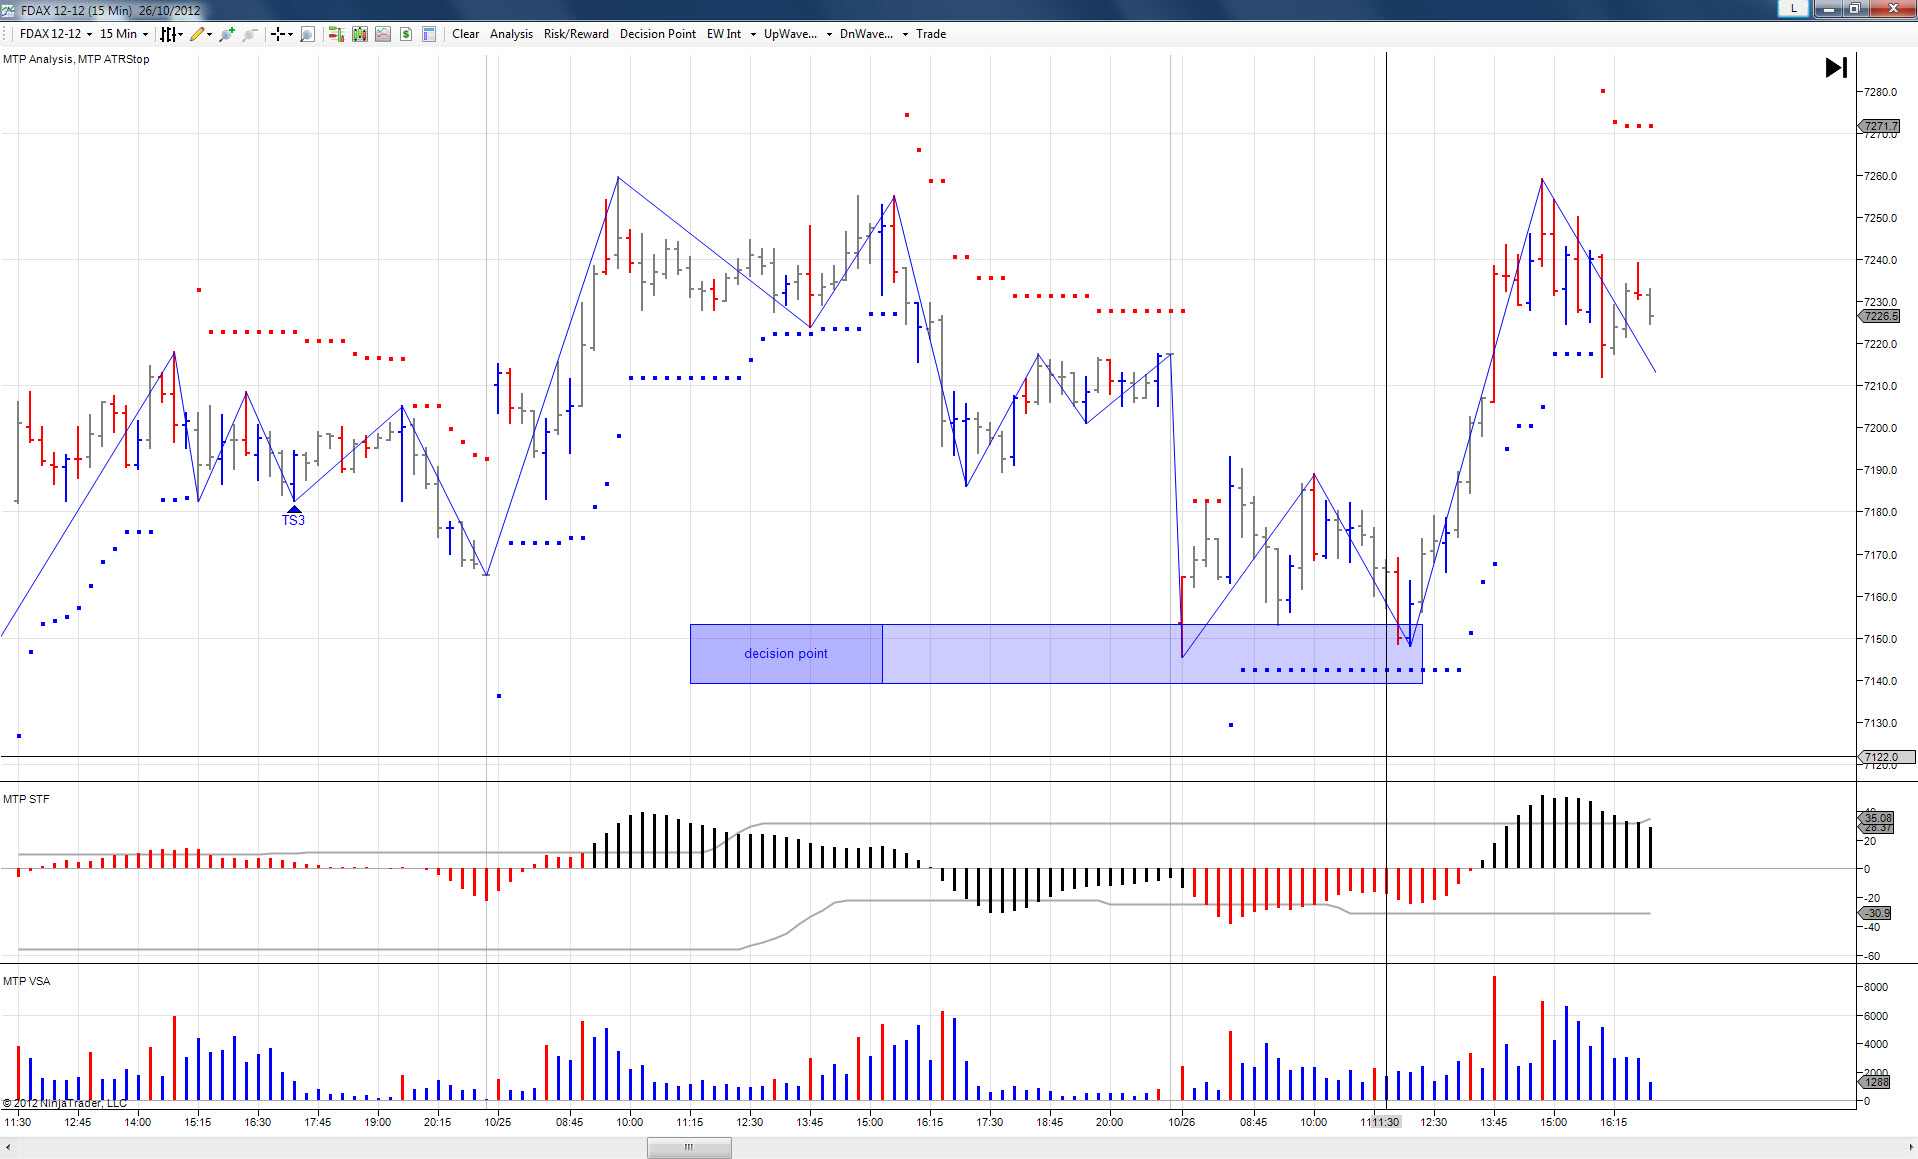1918x1159 pixels.
Task: Expand the EW Int dropdown arrow
Action: tap(753, 34)
